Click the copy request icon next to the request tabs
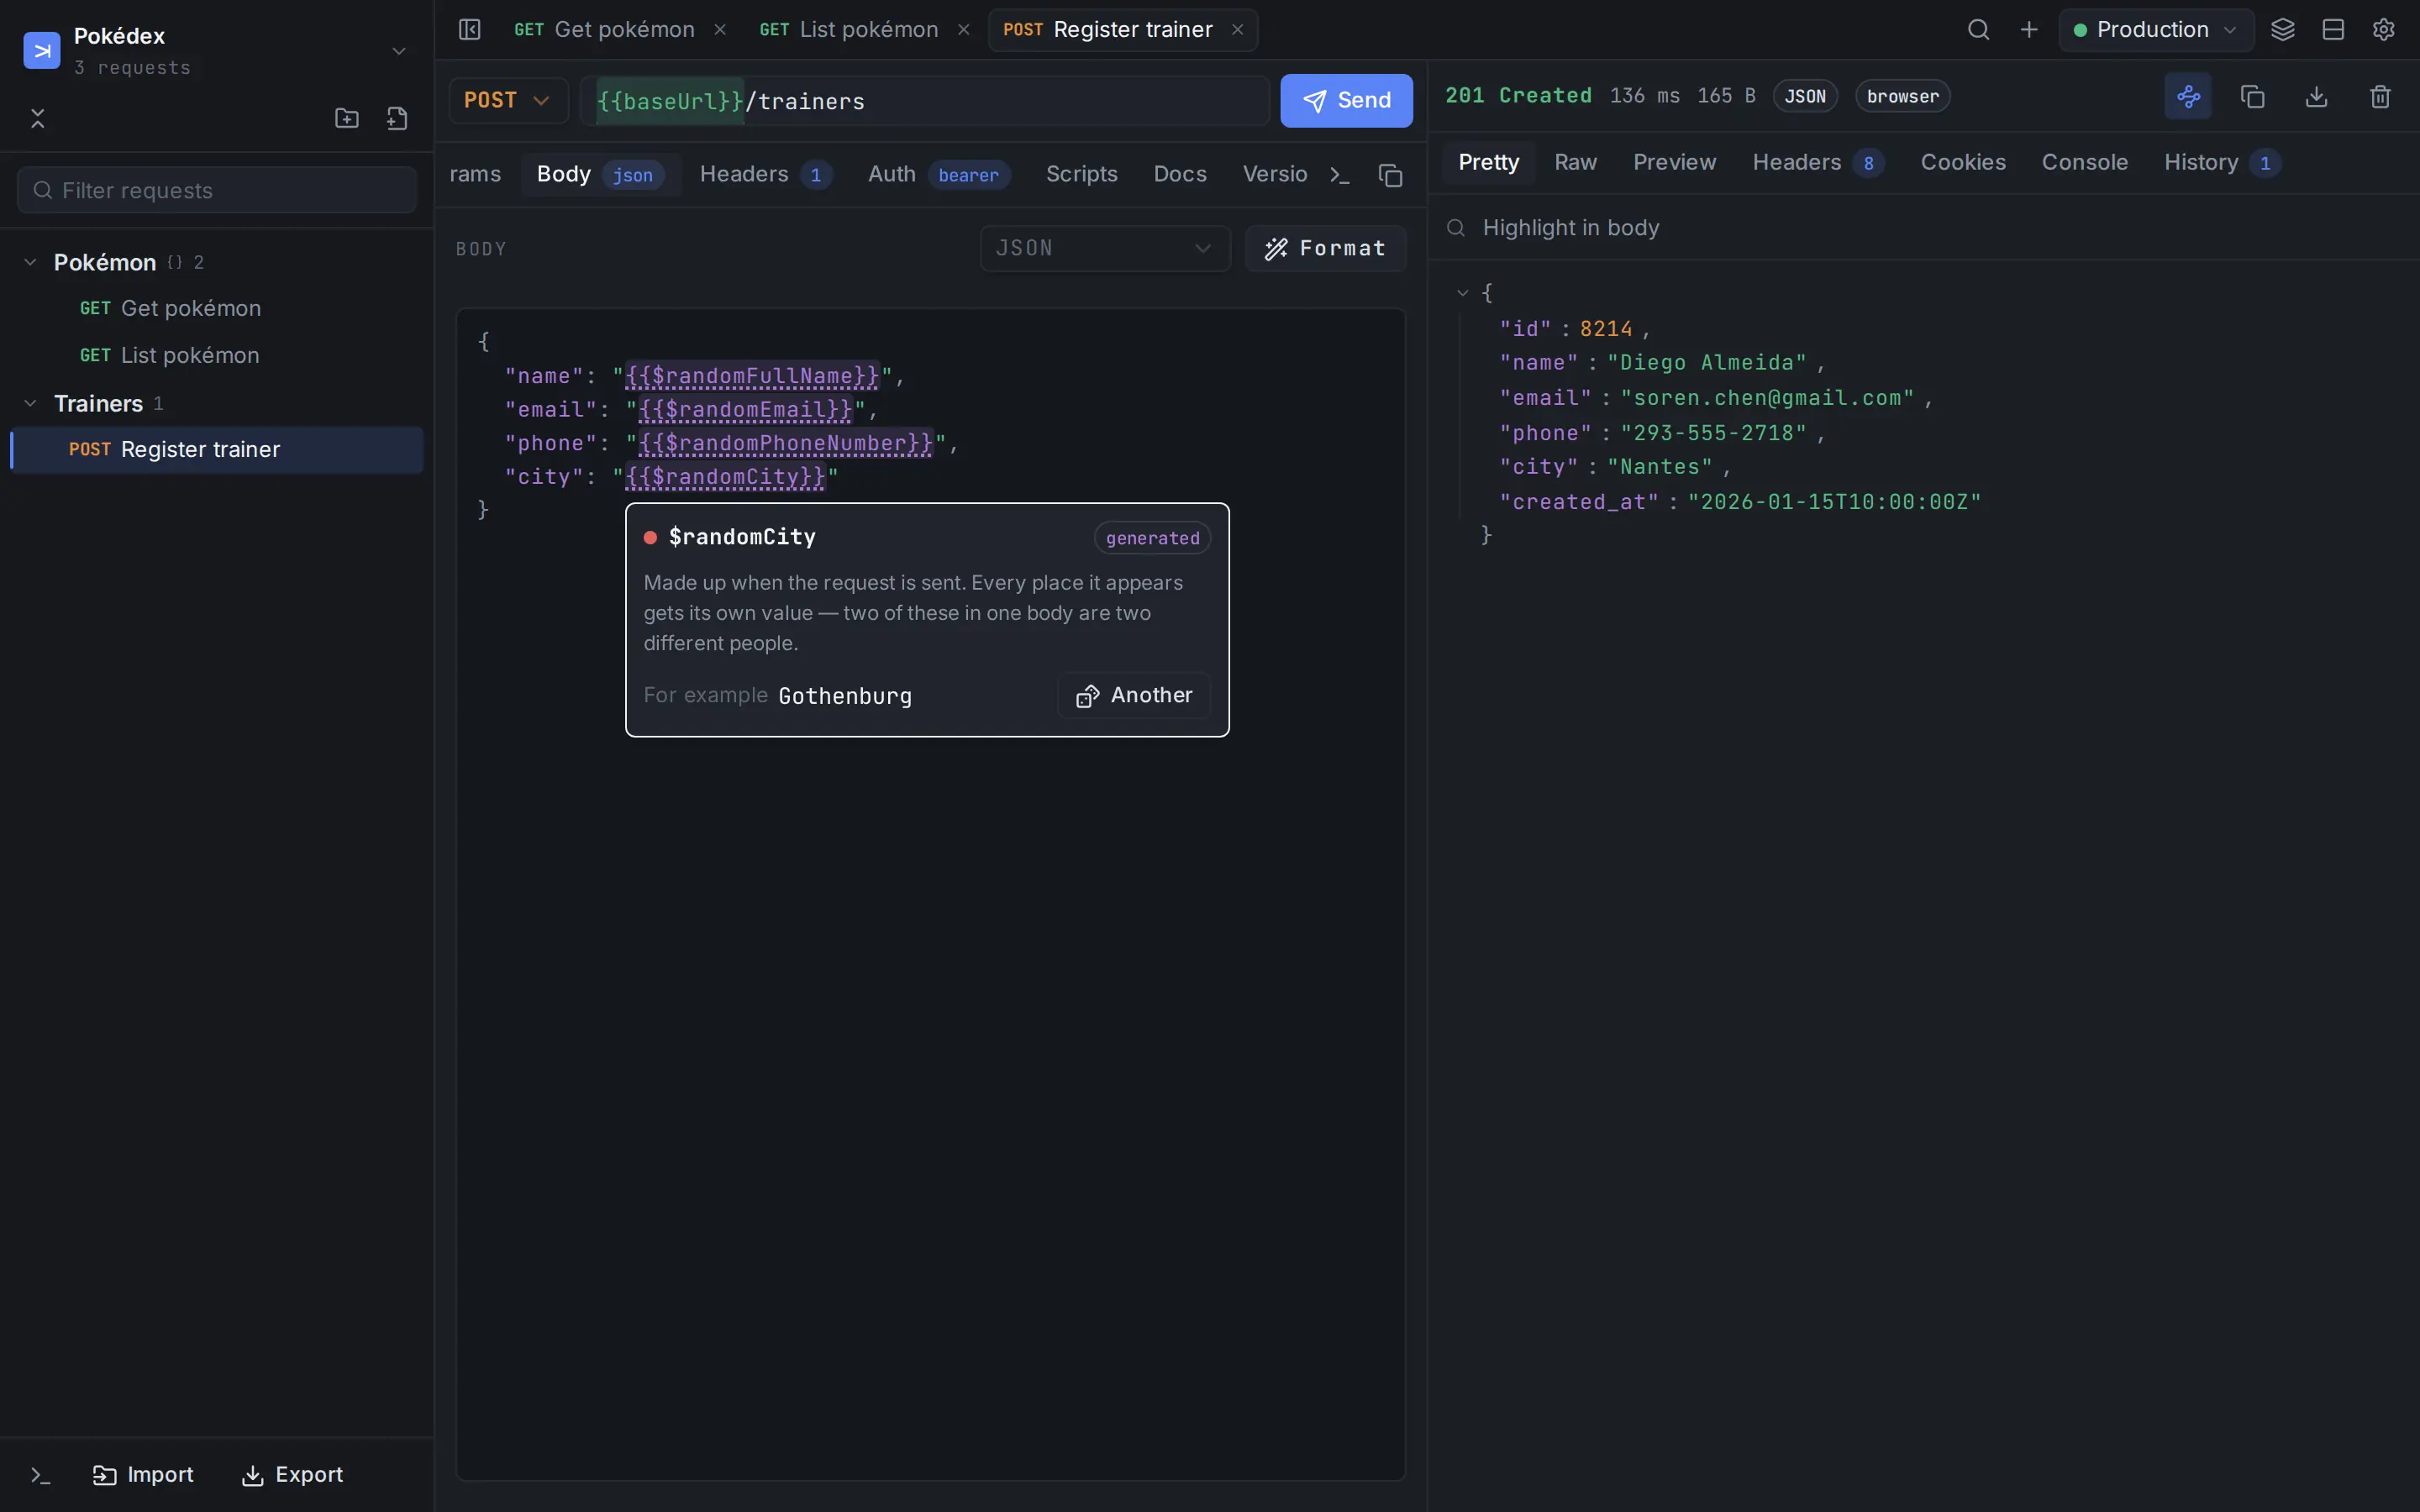 [x=1391, y=175]
